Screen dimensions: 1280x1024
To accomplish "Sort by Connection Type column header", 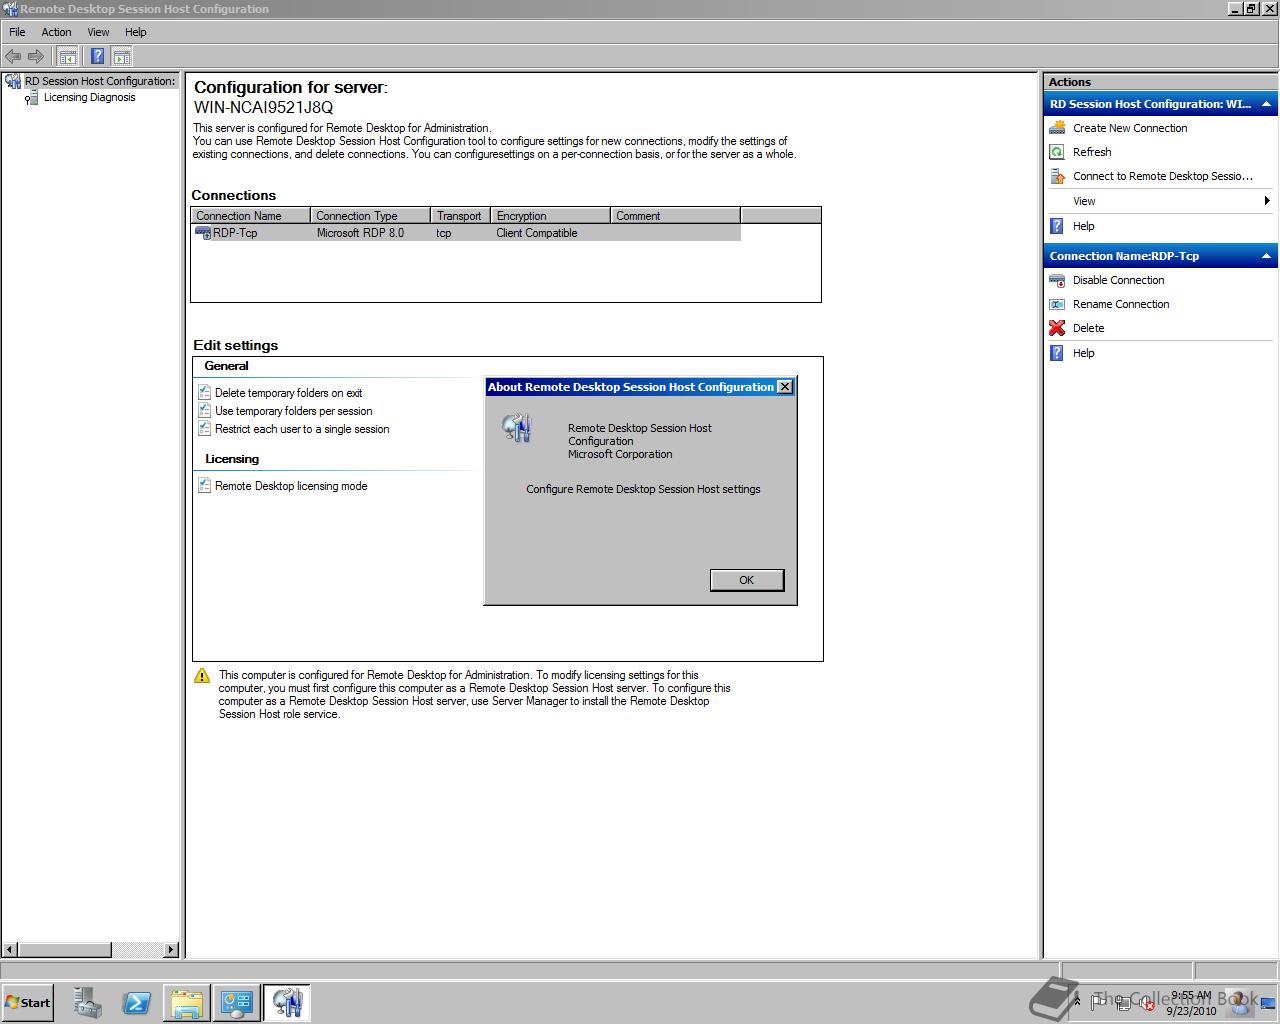I will (371, 216).
